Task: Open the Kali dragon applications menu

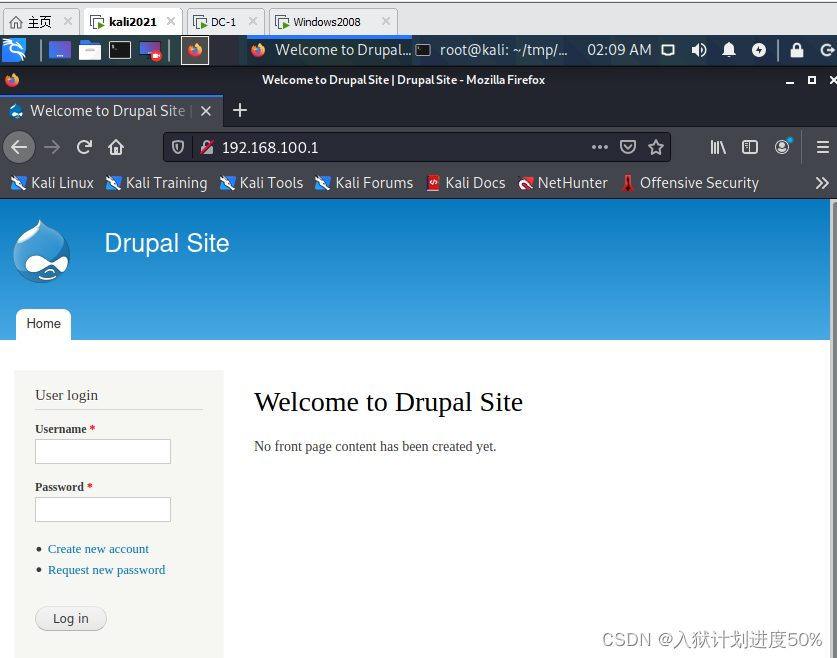Action: [x=14, y=50]
